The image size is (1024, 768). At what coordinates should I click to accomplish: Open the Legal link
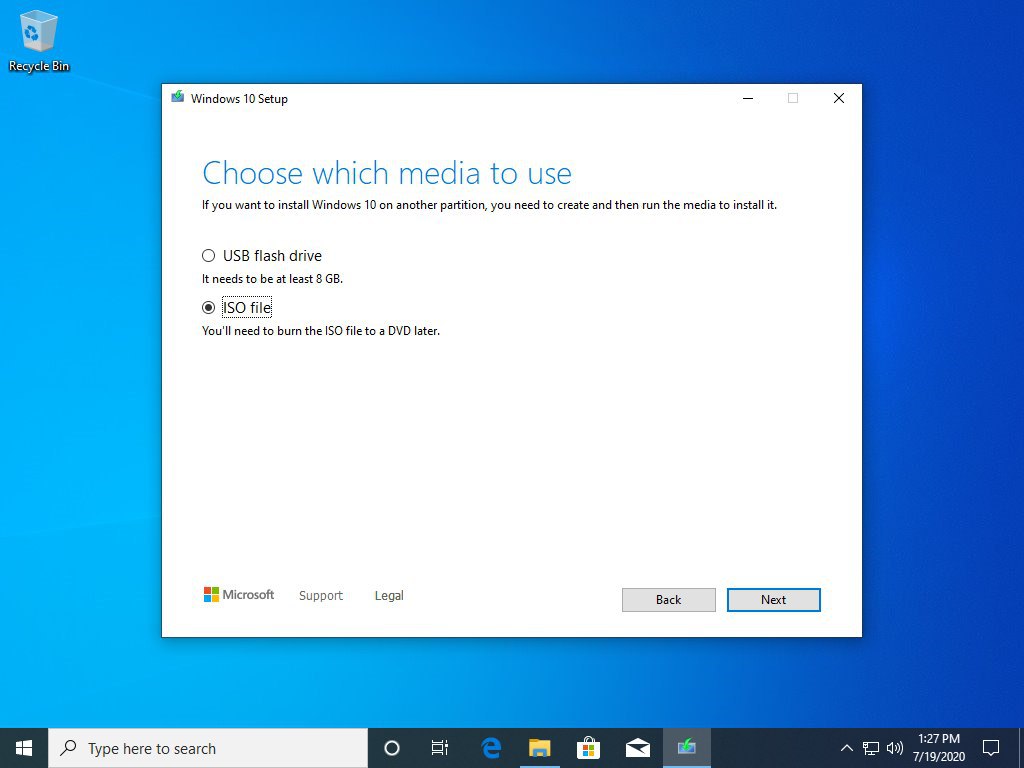(389, 596)
